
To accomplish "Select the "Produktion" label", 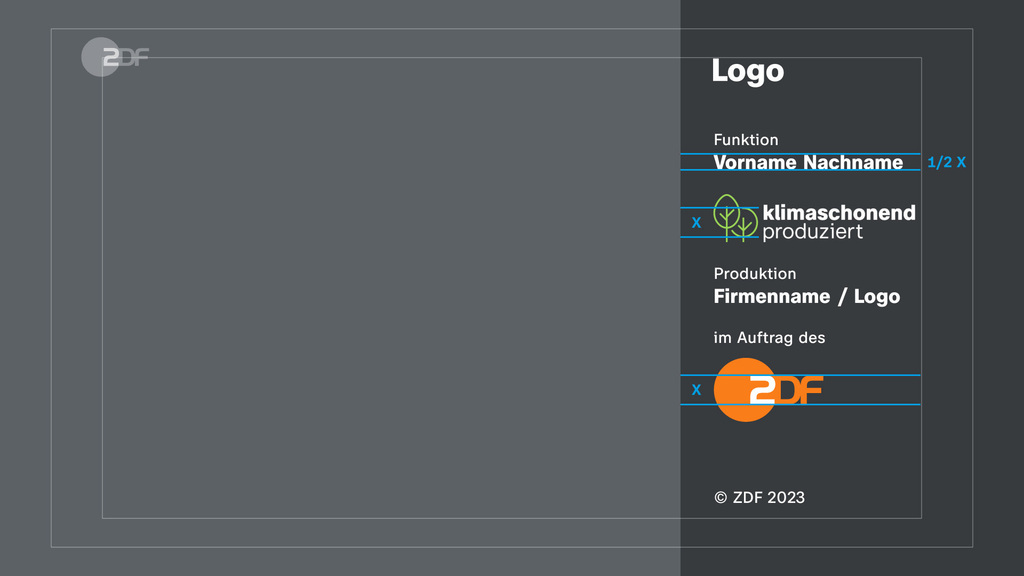I will point(755,273).
